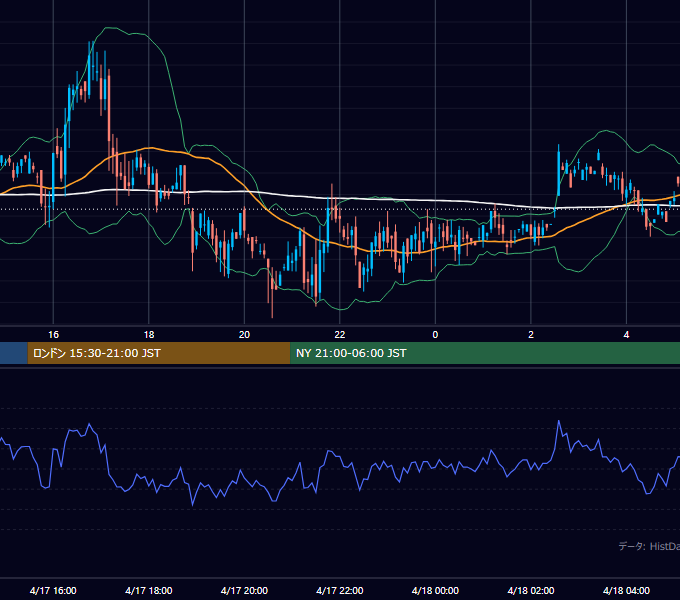This screenshot has width=680, height=600.
Task: Click the HistData data source text
Action: pyautogui.click(x=649, y=546)
